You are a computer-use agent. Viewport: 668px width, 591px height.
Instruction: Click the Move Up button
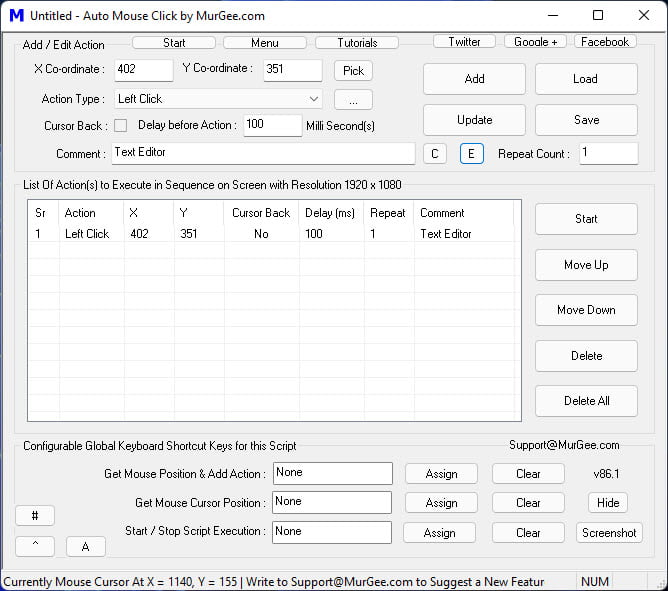pos(586,265)
